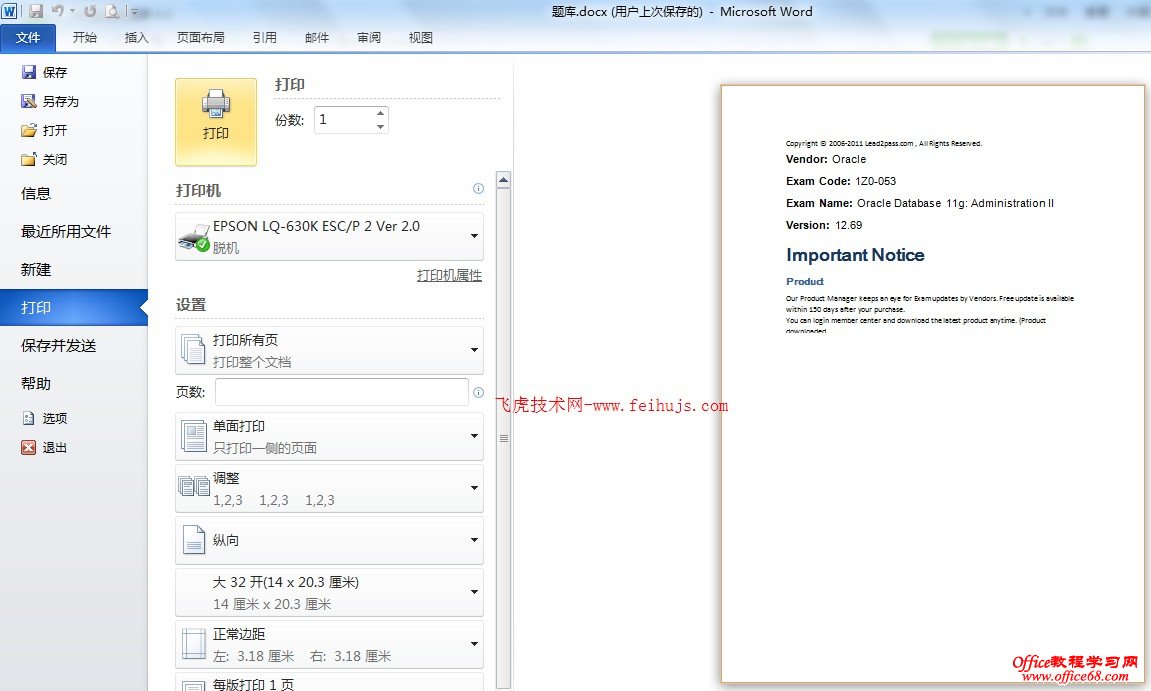Click the document print preview page

[x=932, y=384]
